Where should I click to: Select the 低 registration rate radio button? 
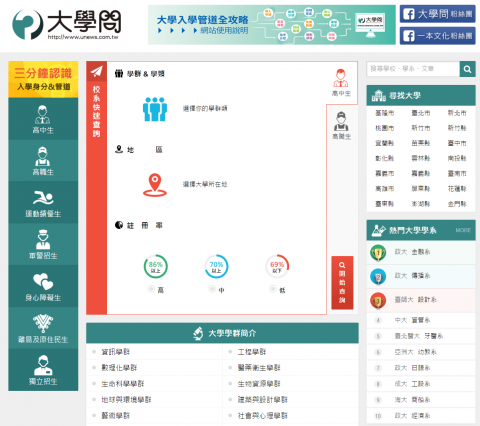pyautogui.click(x=273, y=289)
